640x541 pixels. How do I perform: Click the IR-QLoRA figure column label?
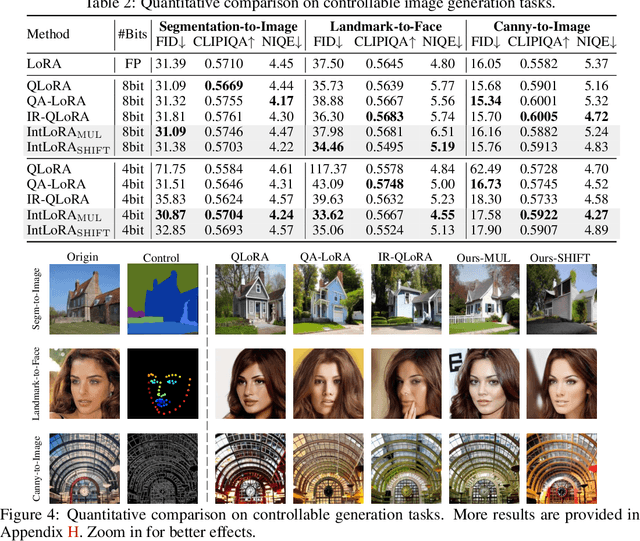[405, 257]
